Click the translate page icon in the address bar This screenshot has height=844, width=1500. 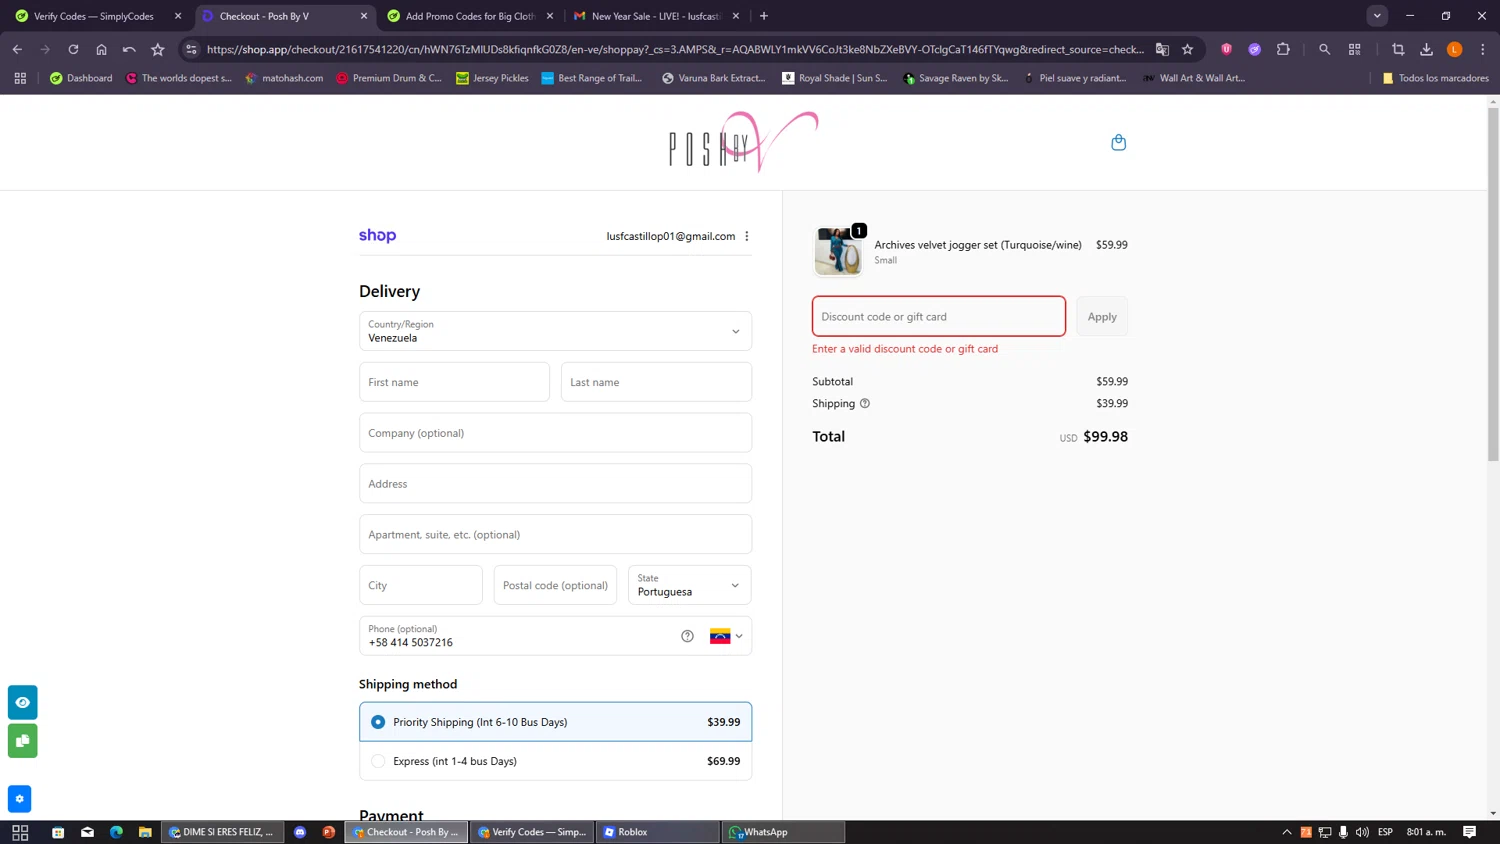1162,49
